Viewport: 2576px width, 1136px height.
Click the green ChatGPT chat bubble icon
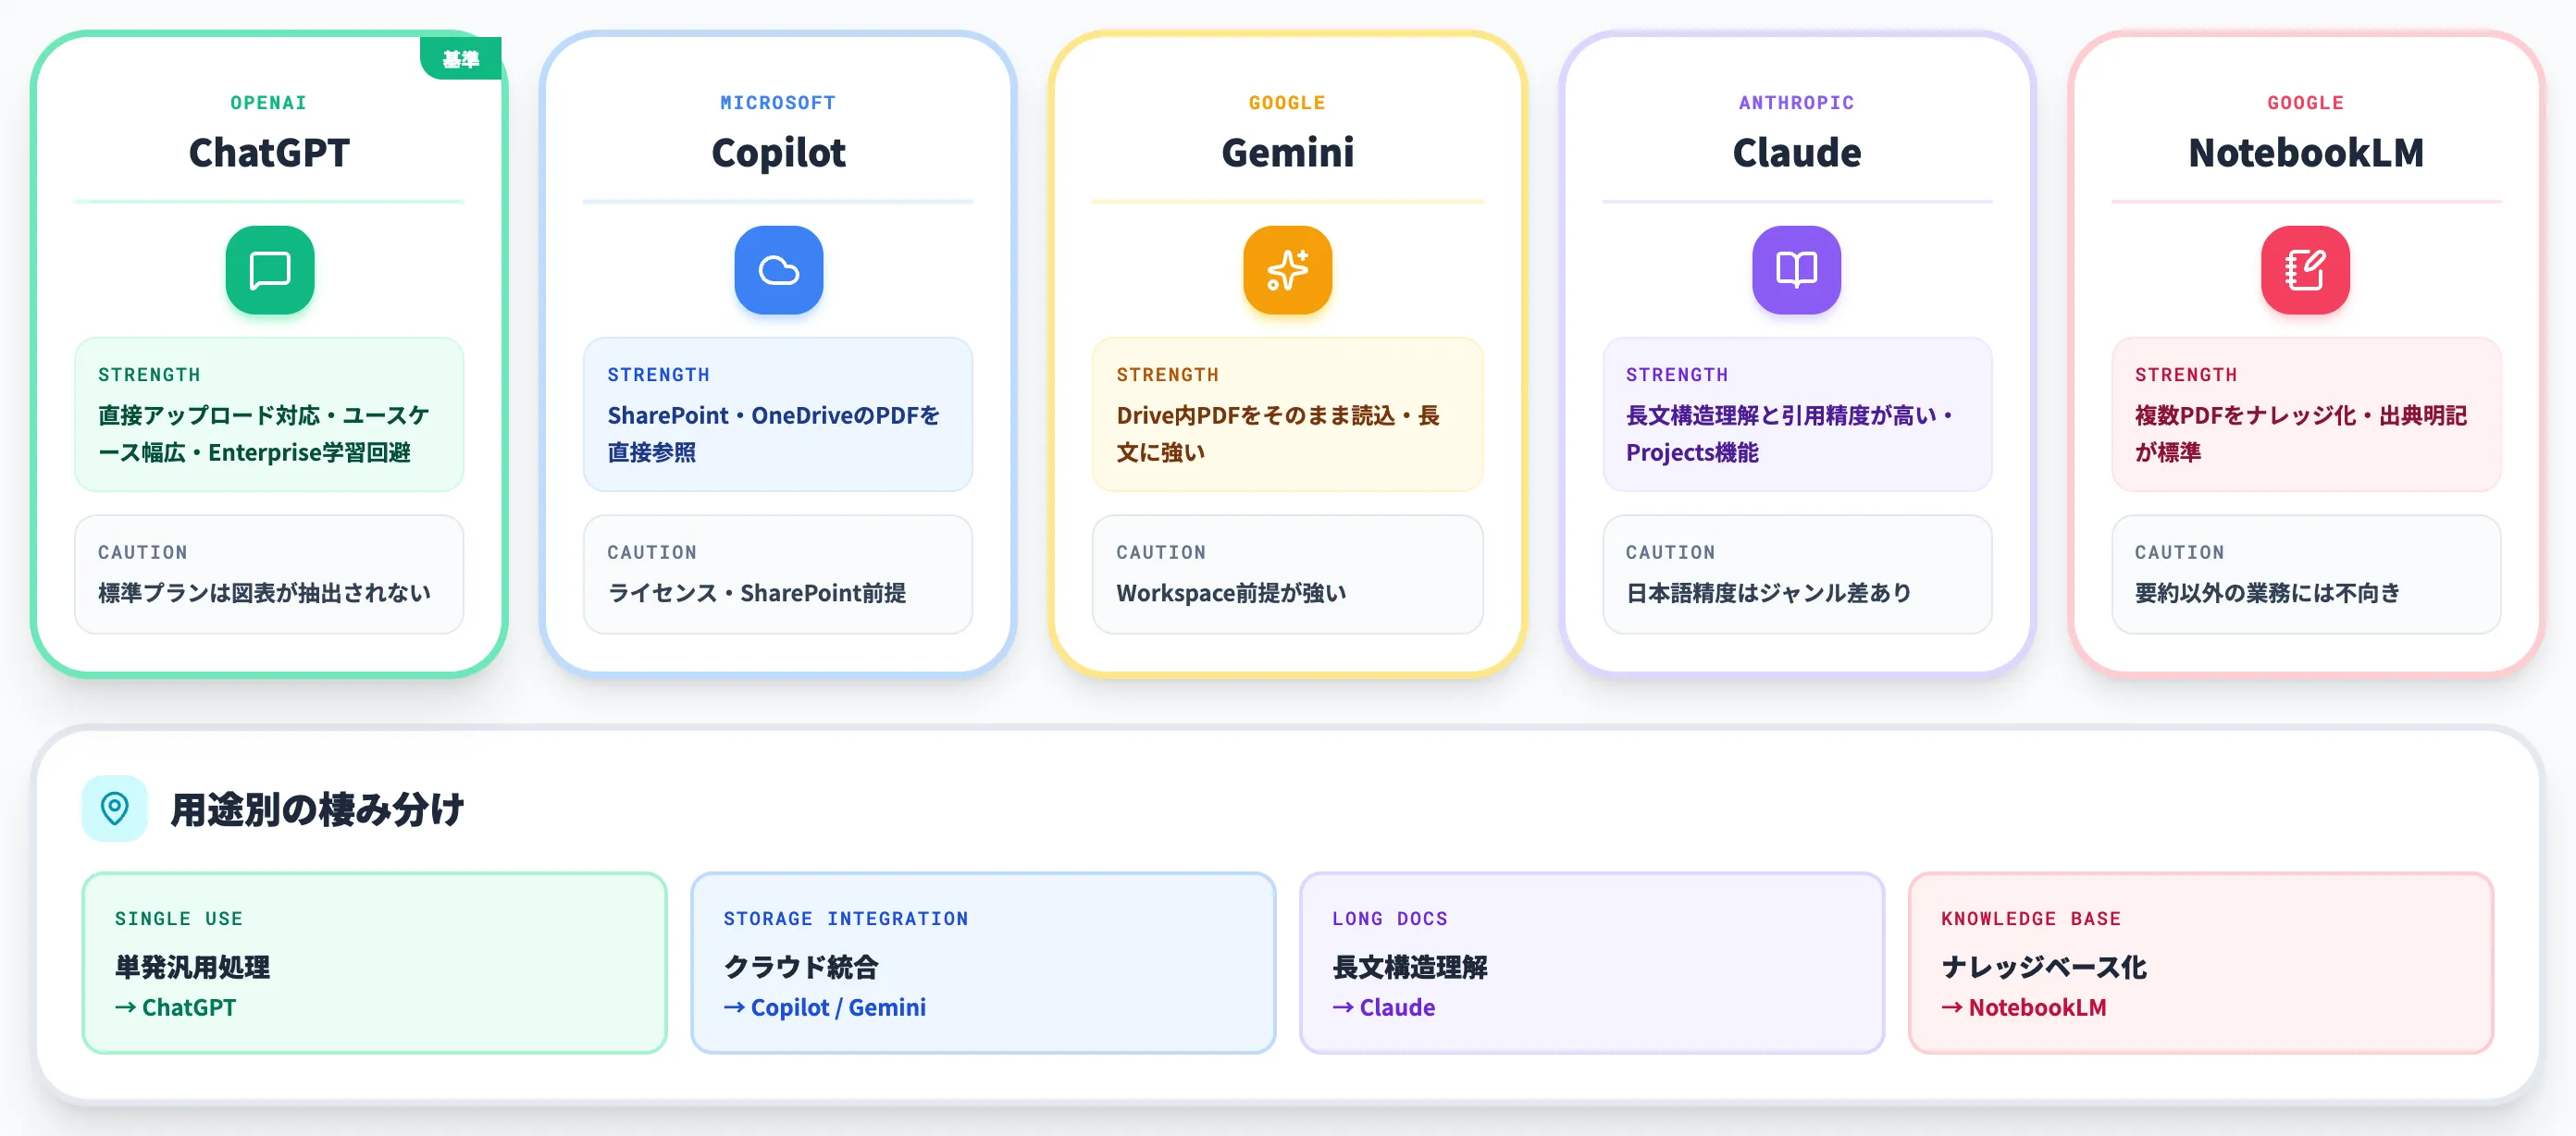(x=269, y=270)
